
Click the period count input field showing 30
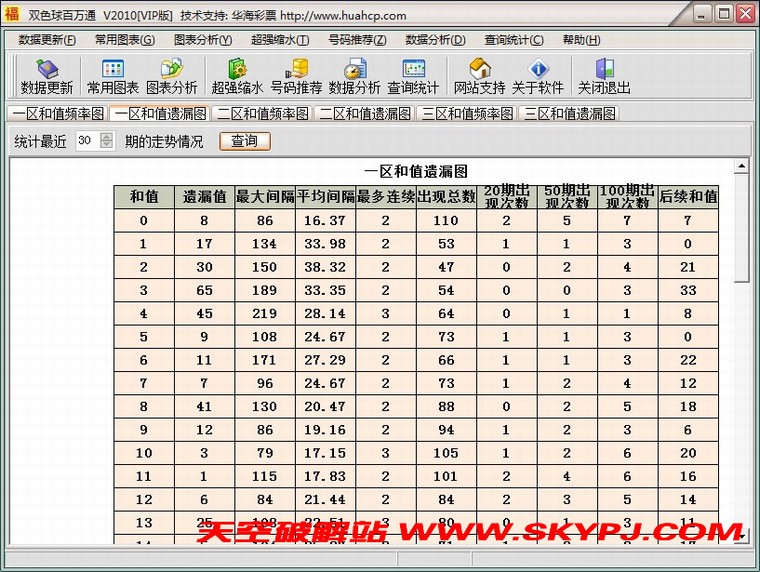(85, 141)
